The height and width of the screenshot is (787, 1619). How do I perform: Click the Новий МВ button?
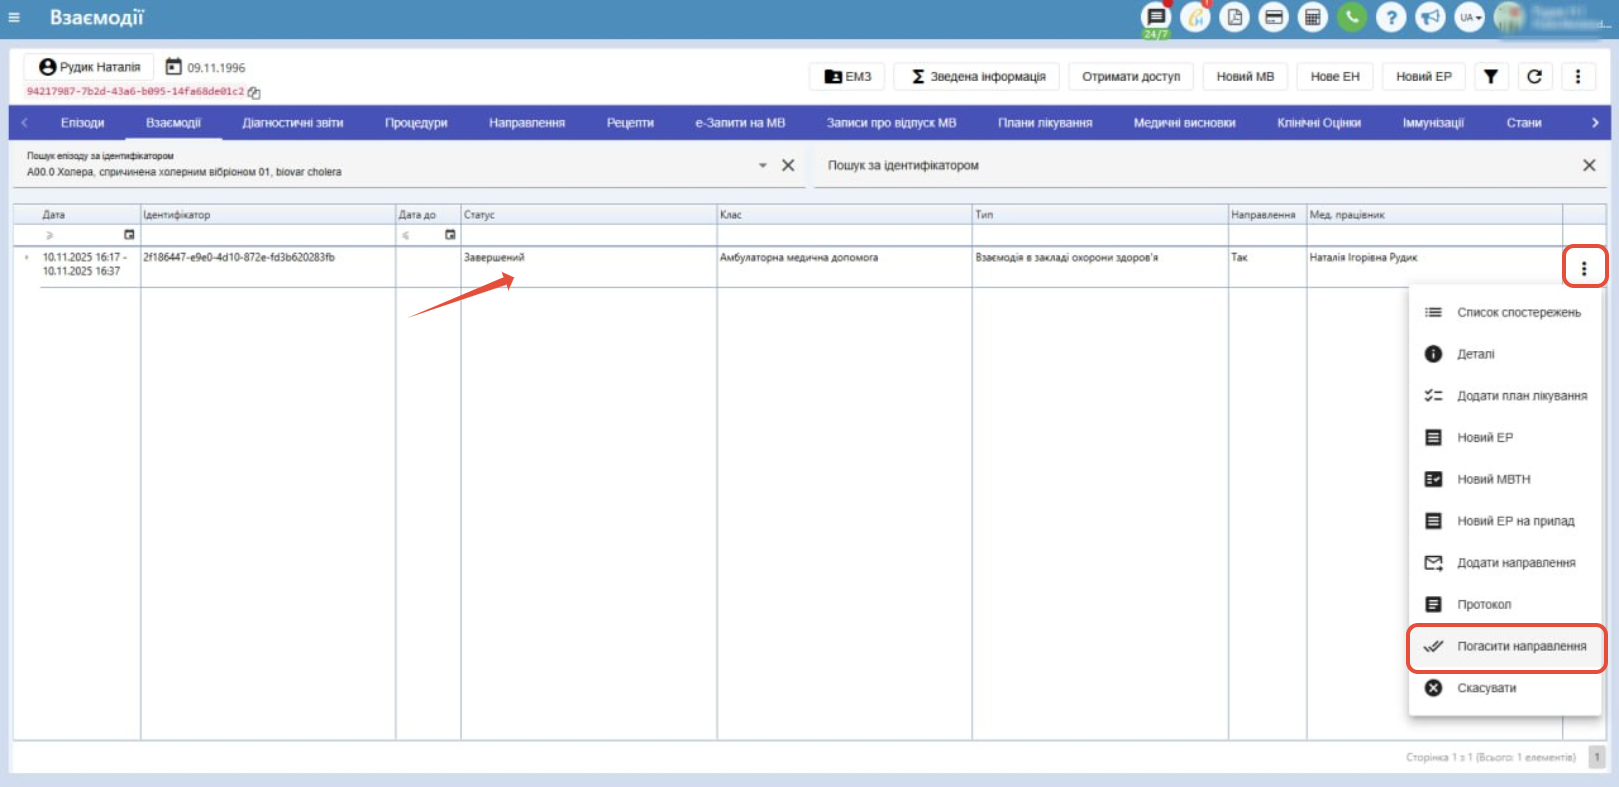pos(1245,76)
